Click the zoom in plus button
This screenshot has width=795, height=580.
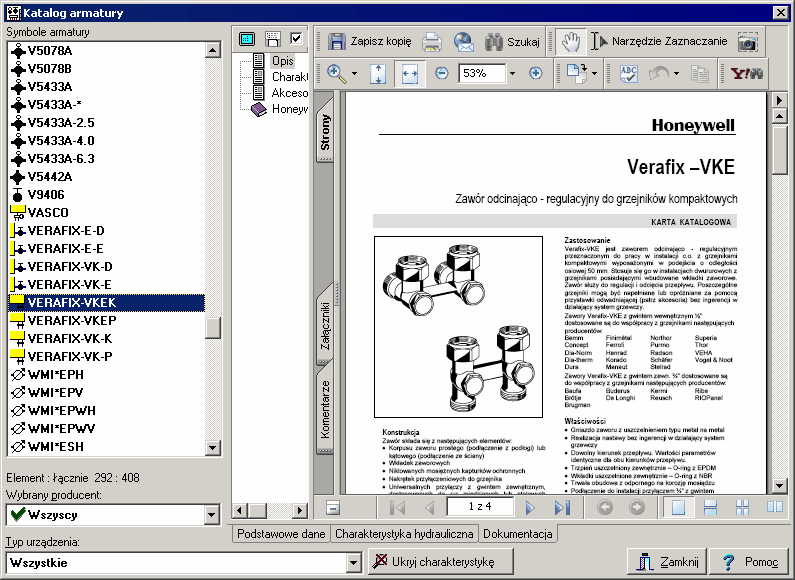click(x=535, y=73)
